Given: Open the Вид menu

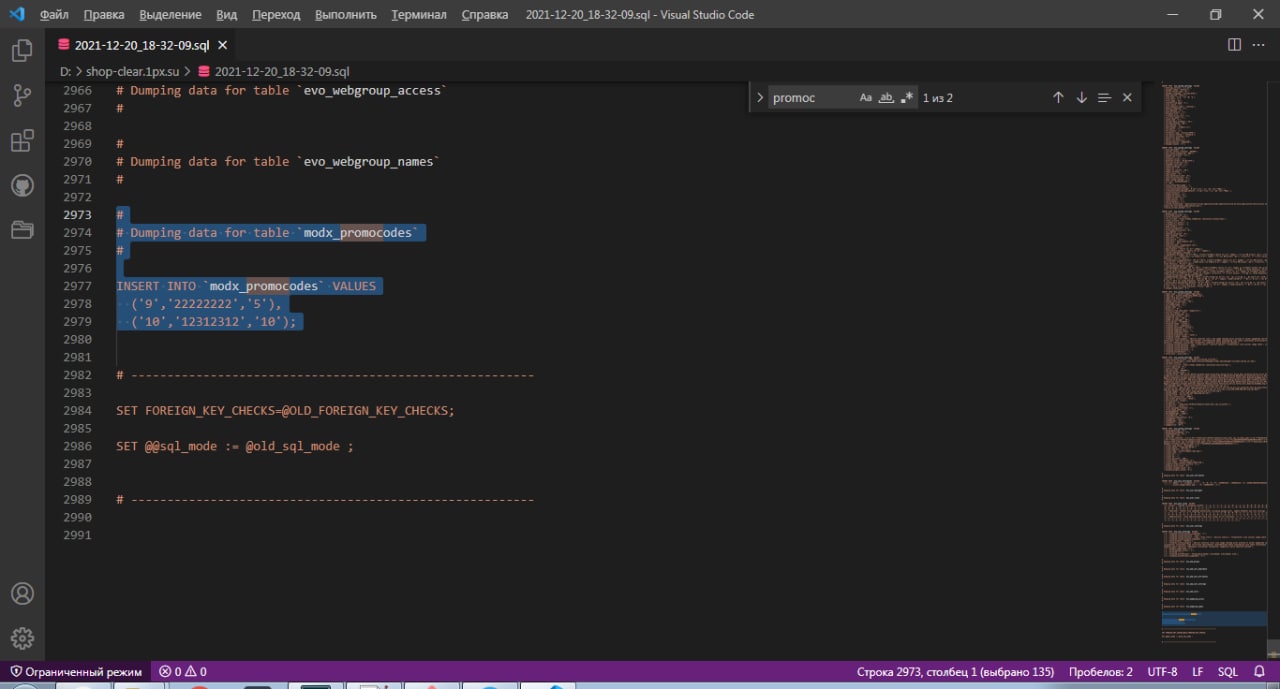Looking at the screenshot, I should pos(227,15).
